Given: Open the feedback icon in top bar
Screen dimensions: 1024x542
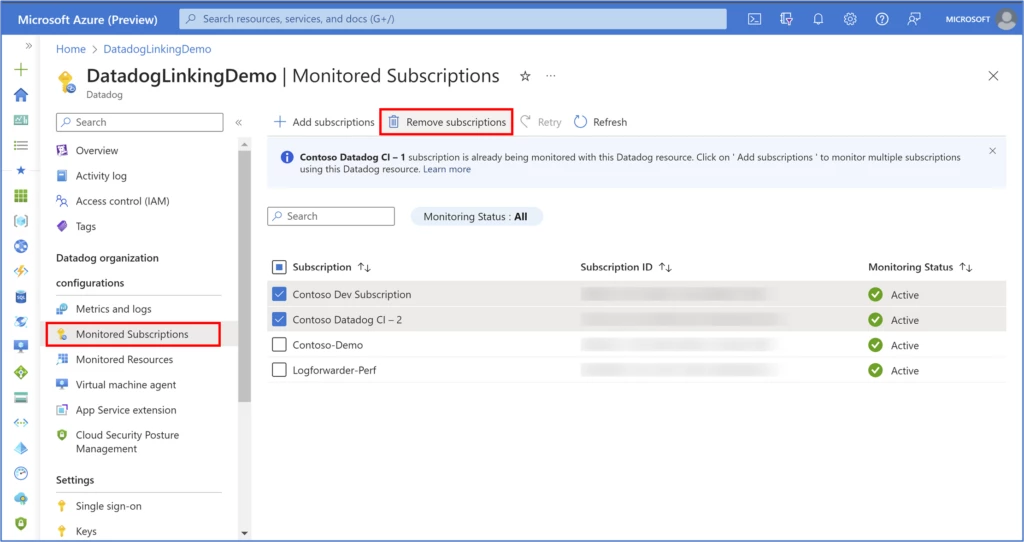Looking at the screenshot, I should pos(914,19).
